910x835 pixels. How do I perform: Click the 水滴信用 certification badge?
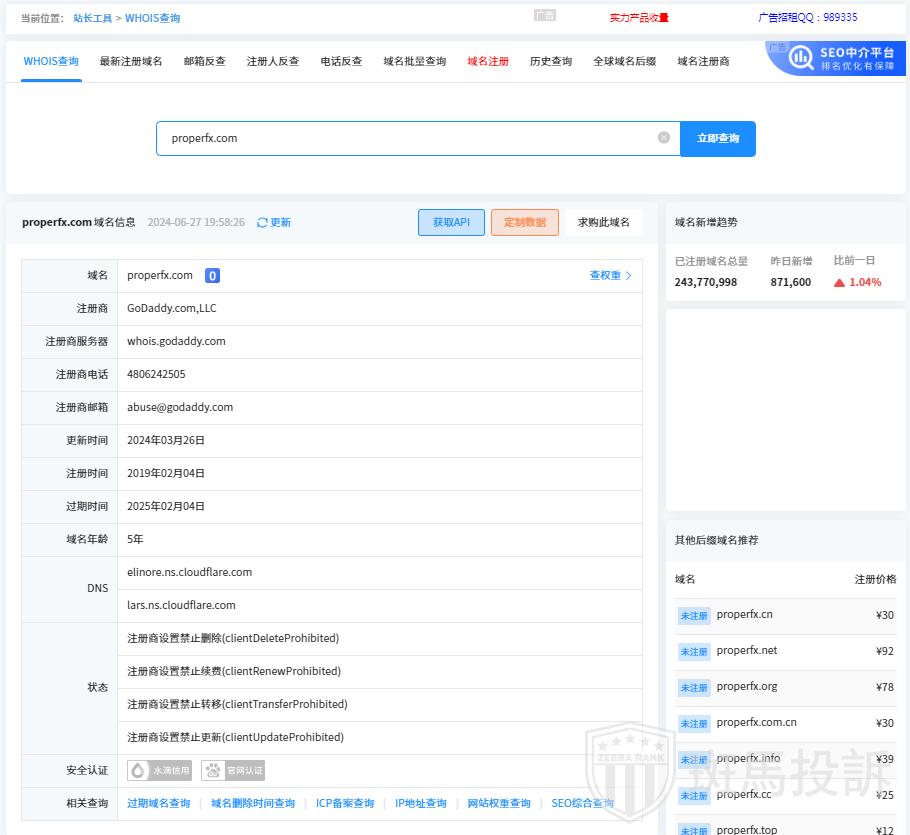pos(160,771)
